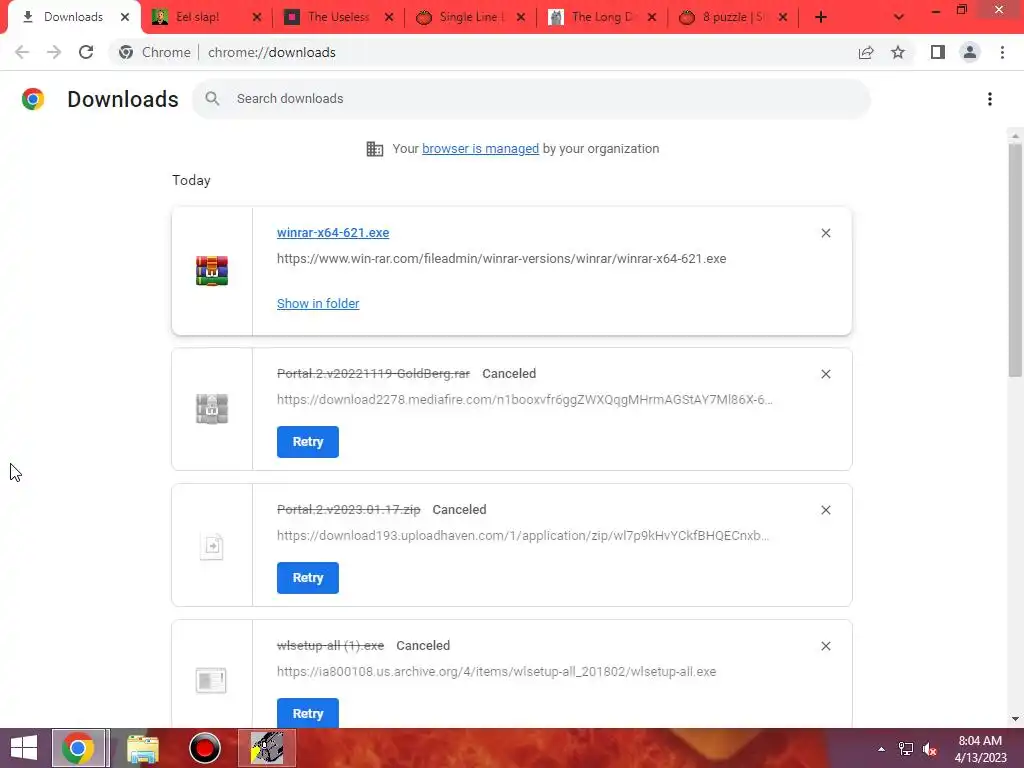This screenshot has width=1024, height=768.
Task: Click the archive.org wlsetup URL text
Action: 496,671
